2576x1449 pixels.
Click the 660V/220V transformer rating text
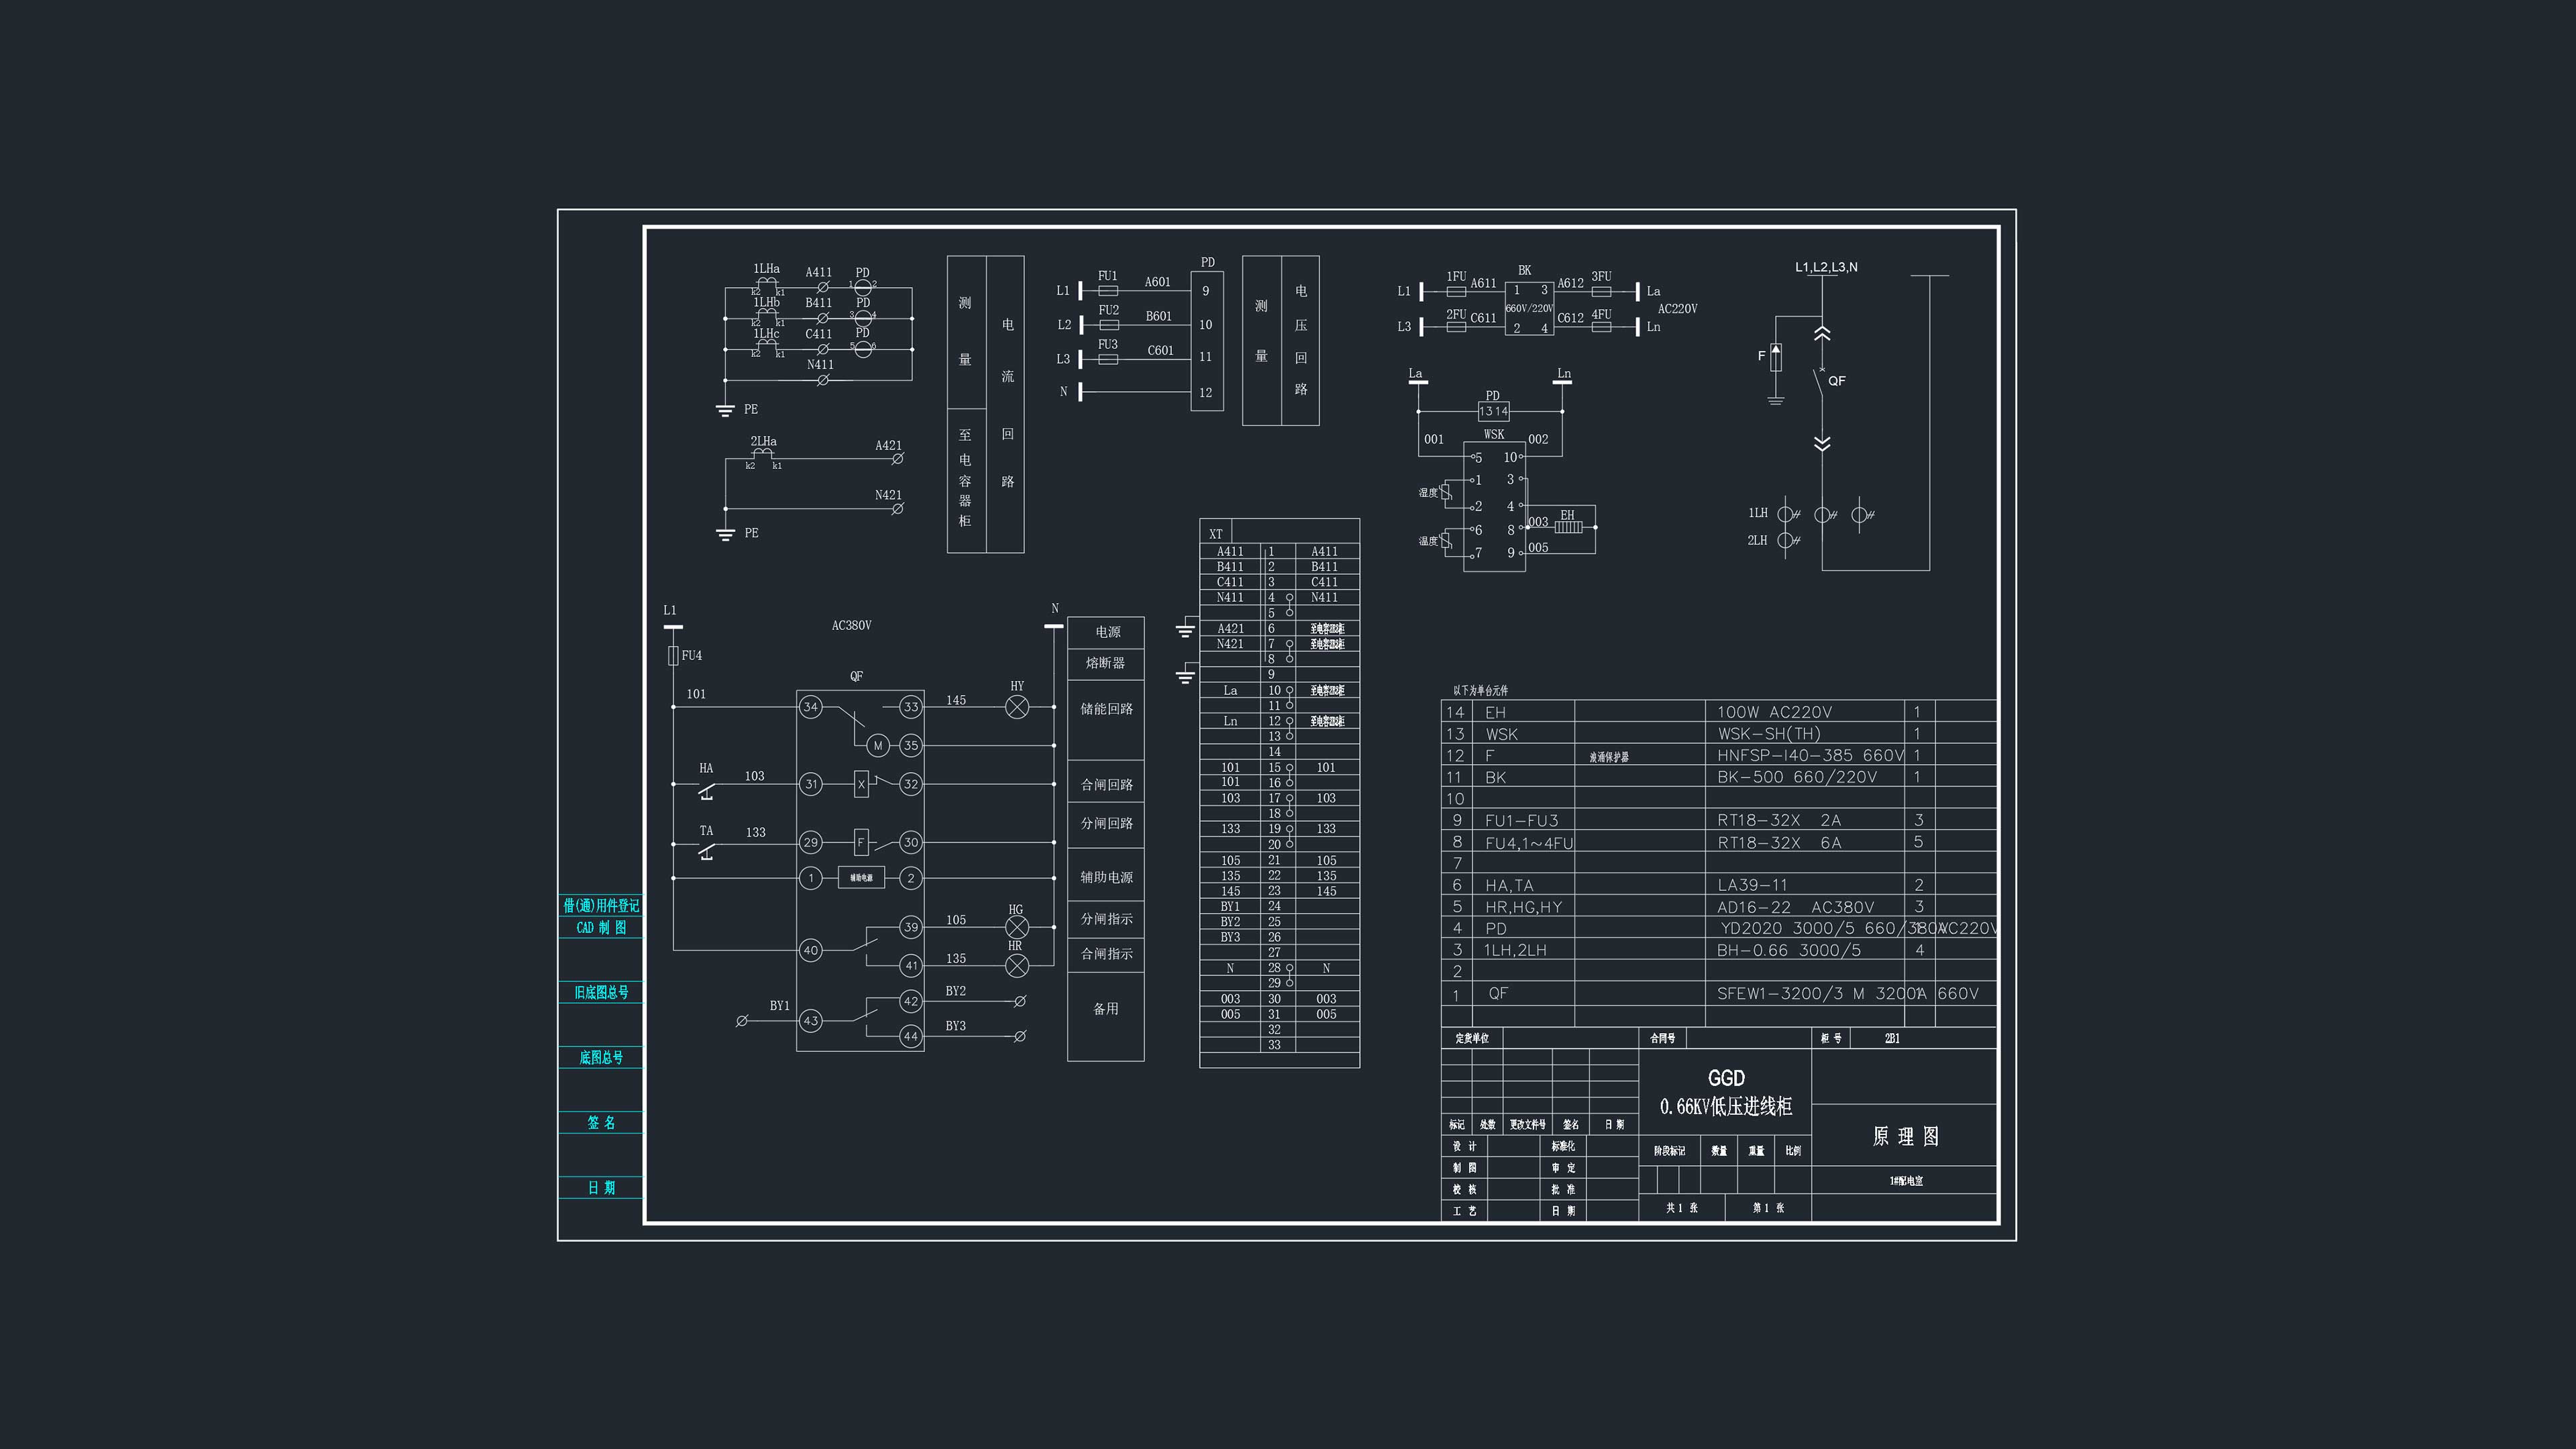click(x=1529, y=309)
